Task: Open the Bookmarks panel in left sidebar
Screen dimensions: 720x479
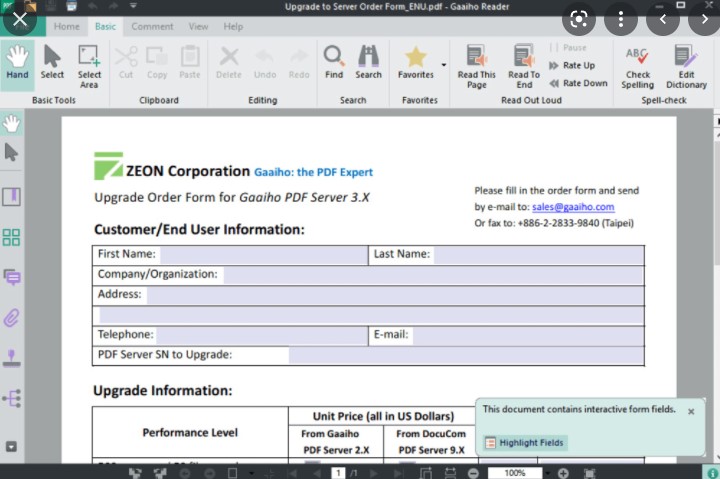Action: 11,197
